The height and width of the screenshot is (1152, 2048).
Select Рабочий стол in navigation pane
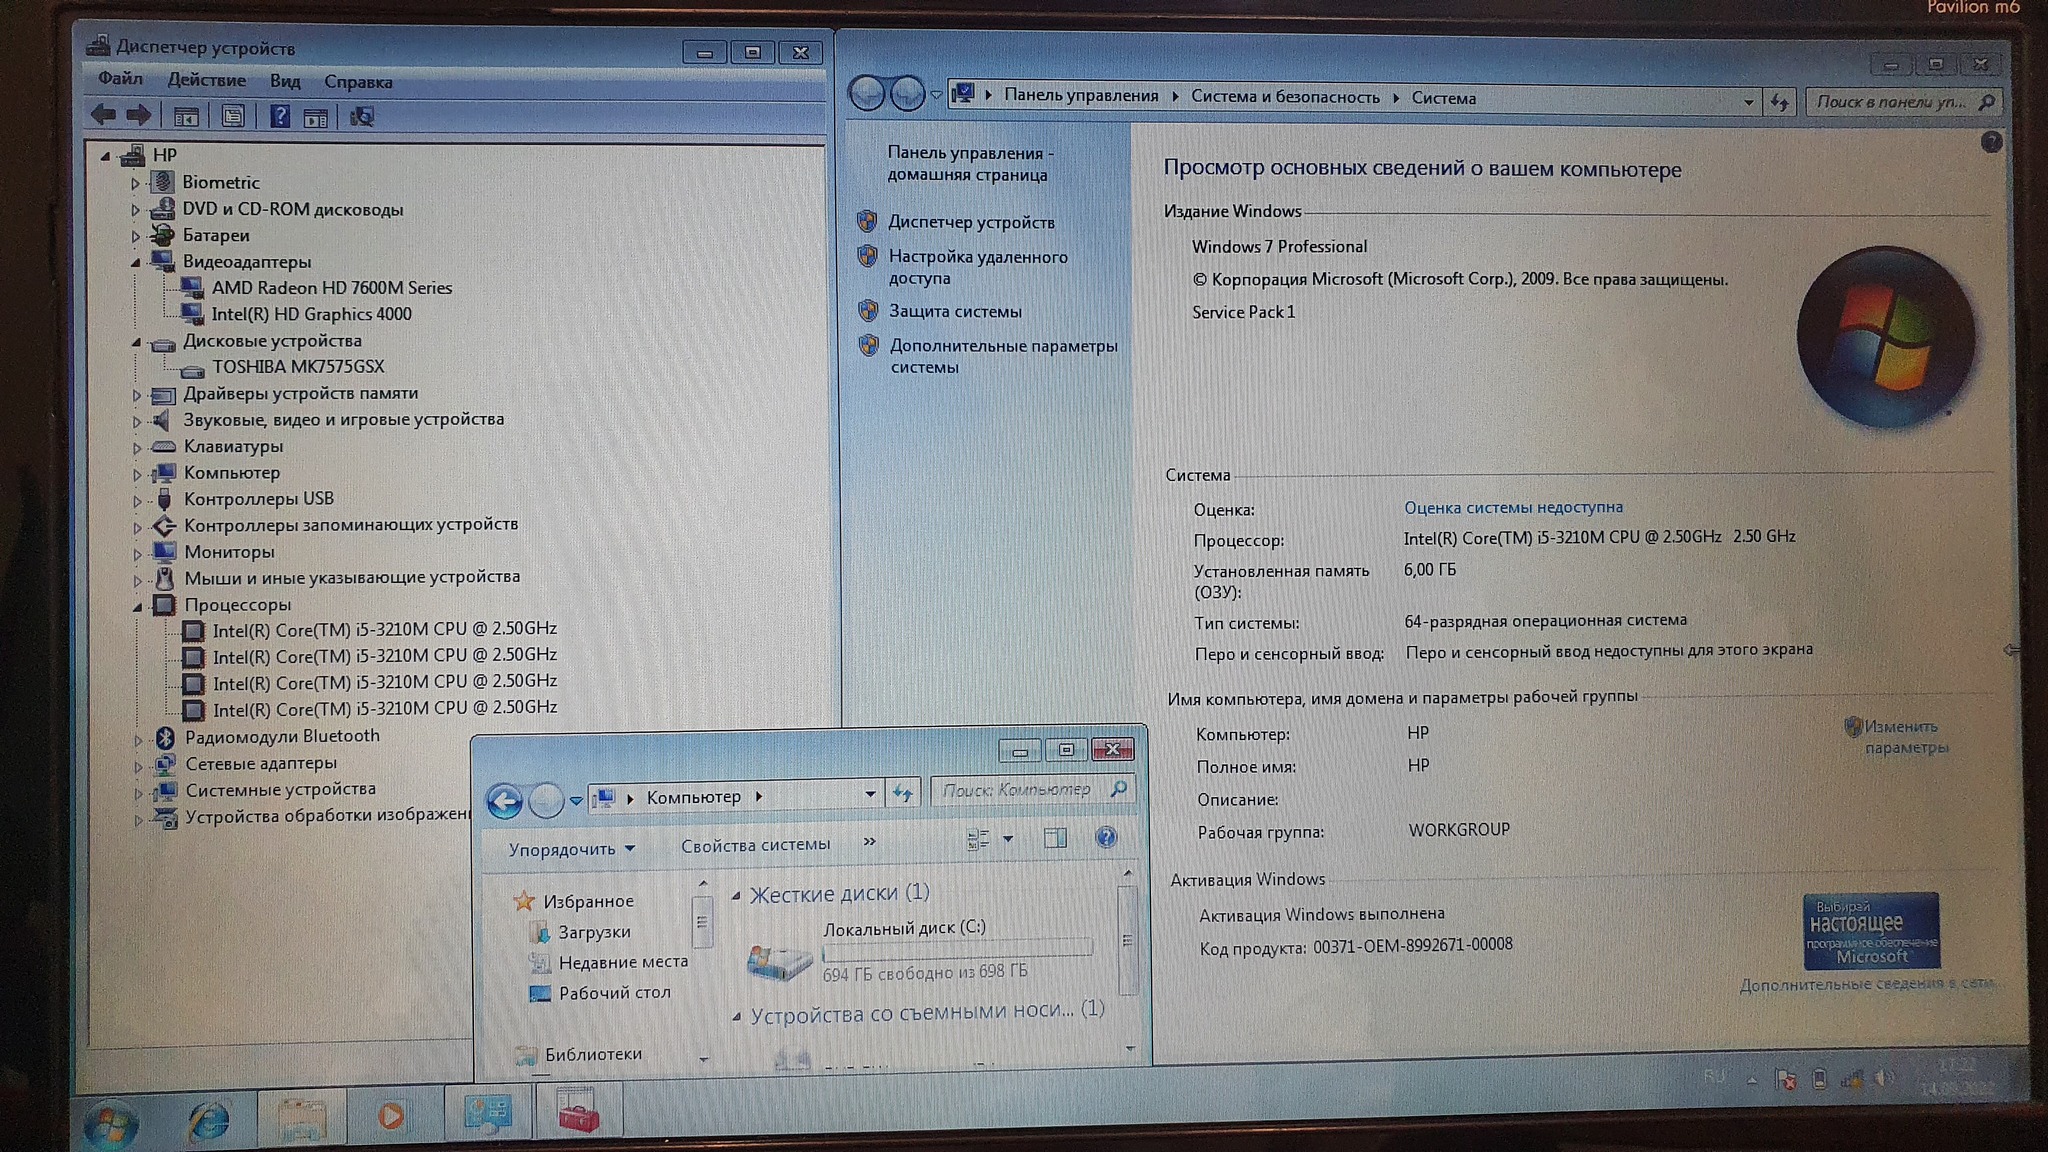[614, 993]
